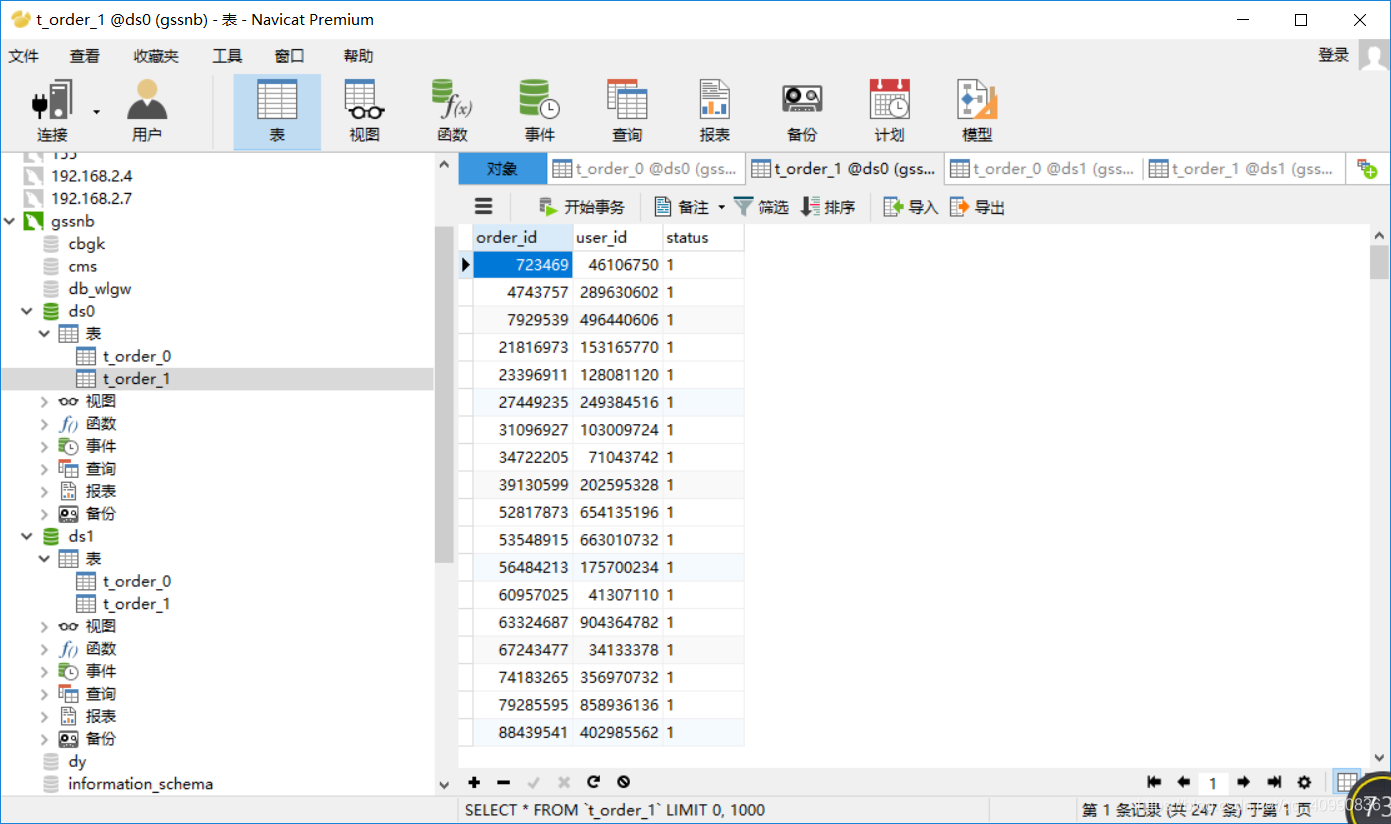Delete record with minus icon
Screen dimensions: 1391x824
pos(504,782)
